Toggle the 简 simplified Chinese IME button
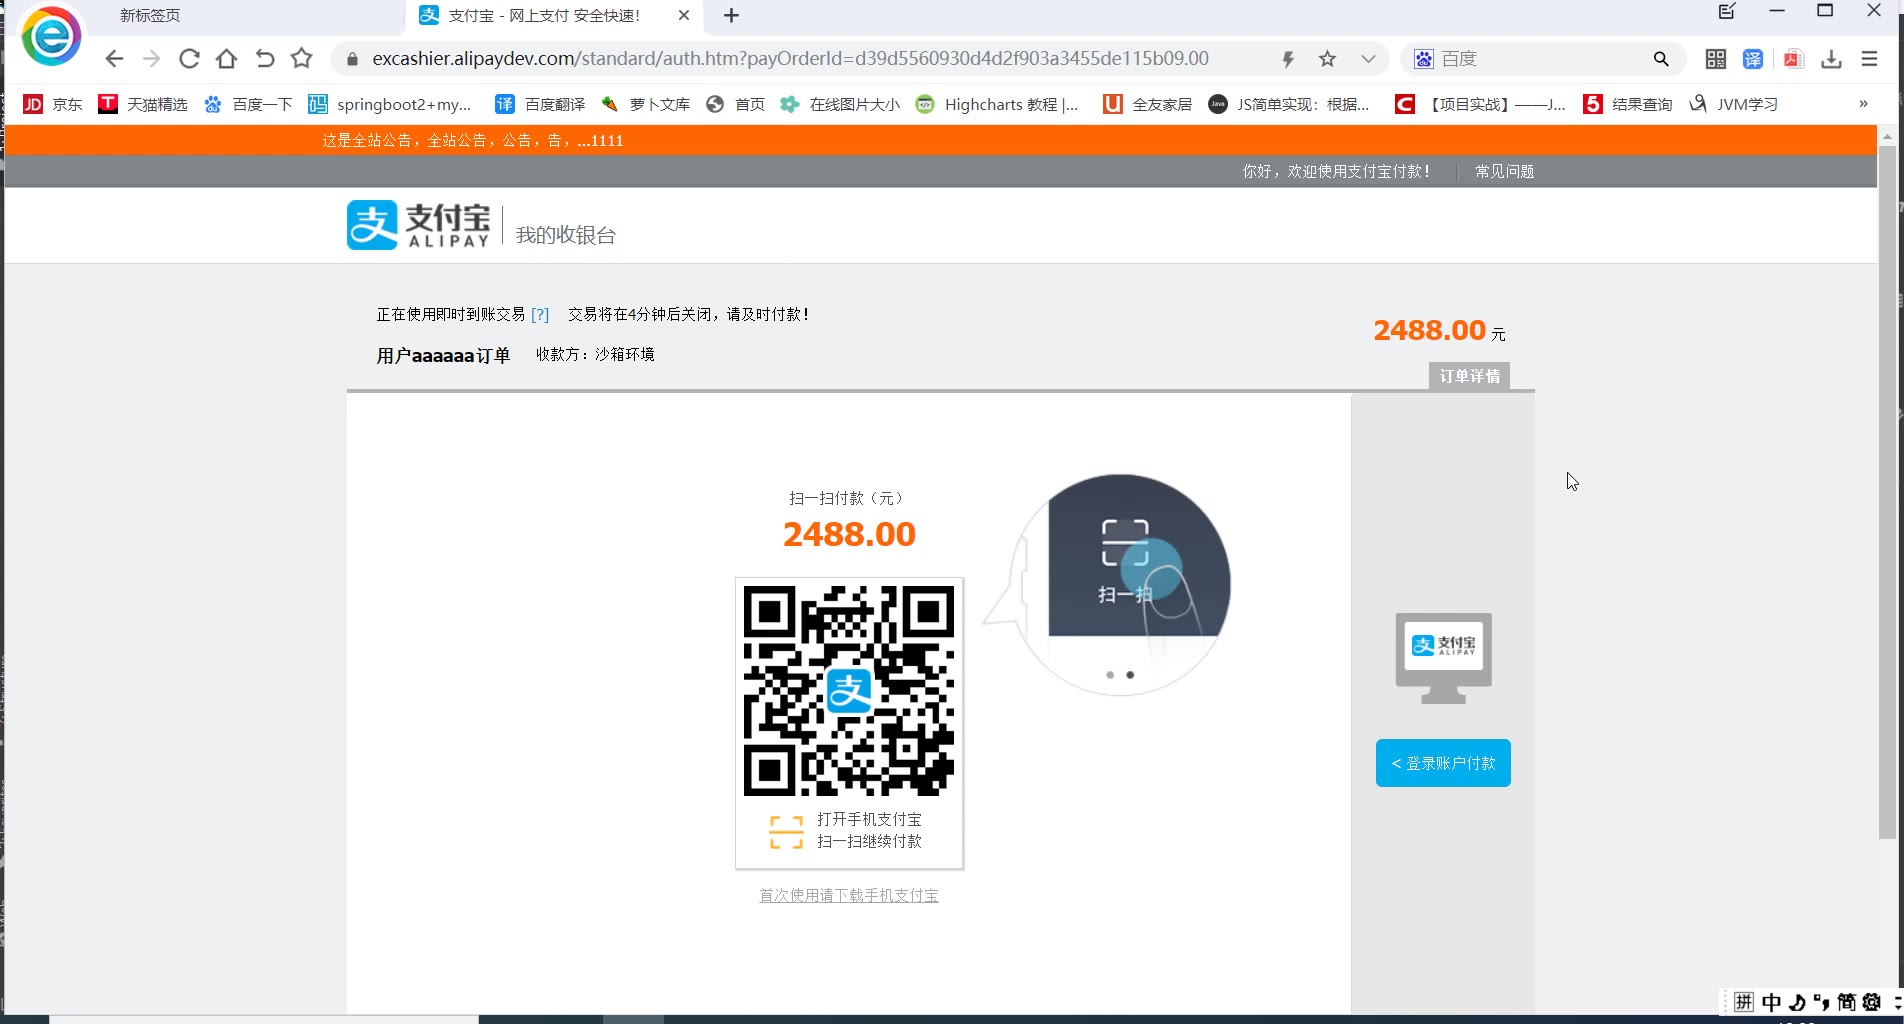This screenshot has width=1904, height=1024. coord(1846,1002)
